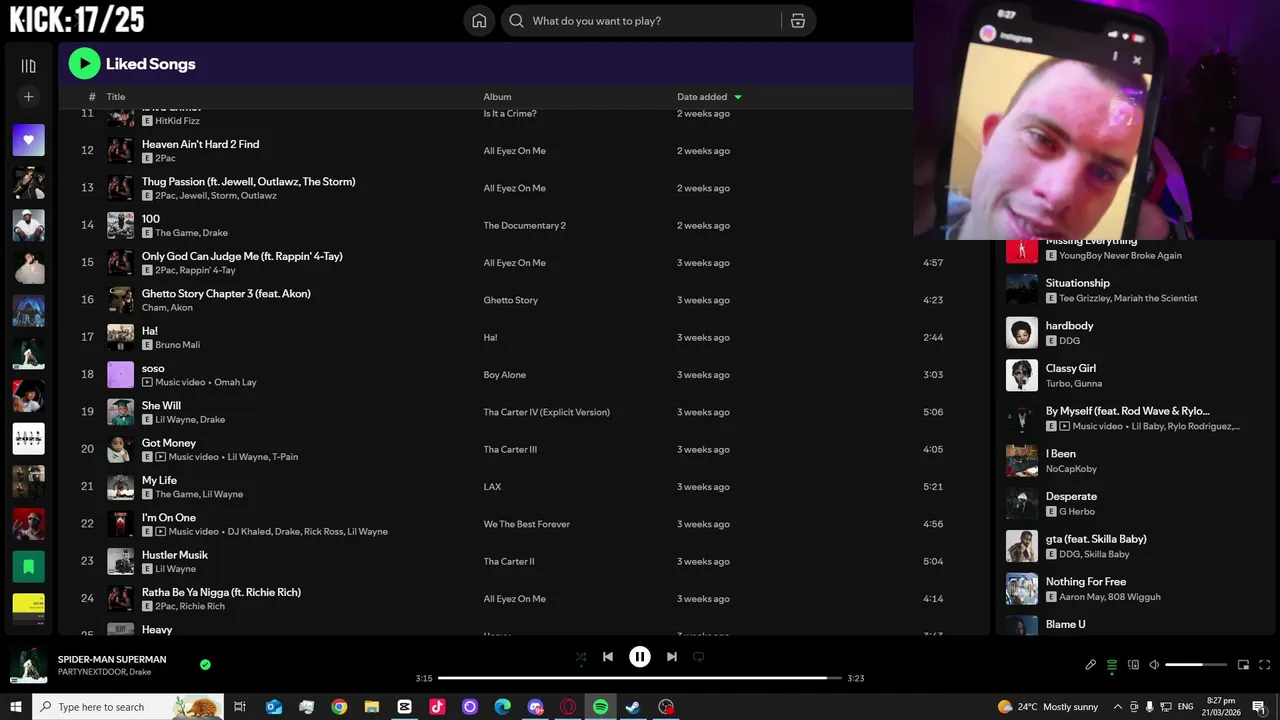Skip to next track
1280x720 pixels.
pos(672,657)
